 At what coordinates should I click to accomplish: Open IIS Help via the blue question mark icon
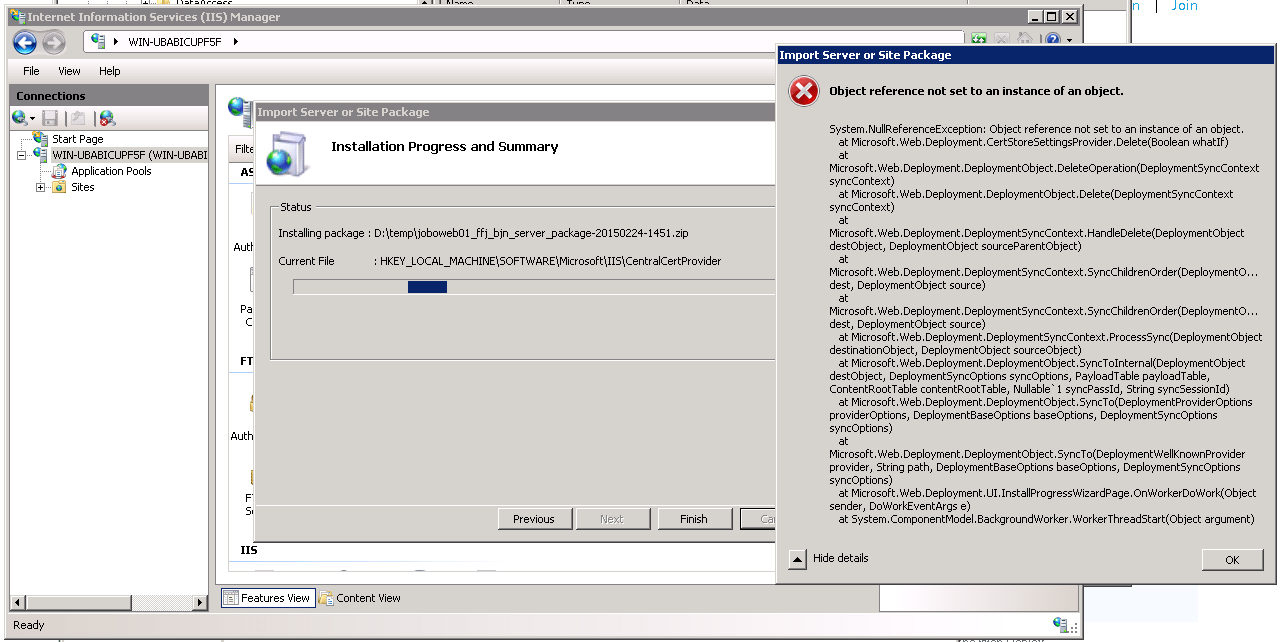(x=1053, y=38)
